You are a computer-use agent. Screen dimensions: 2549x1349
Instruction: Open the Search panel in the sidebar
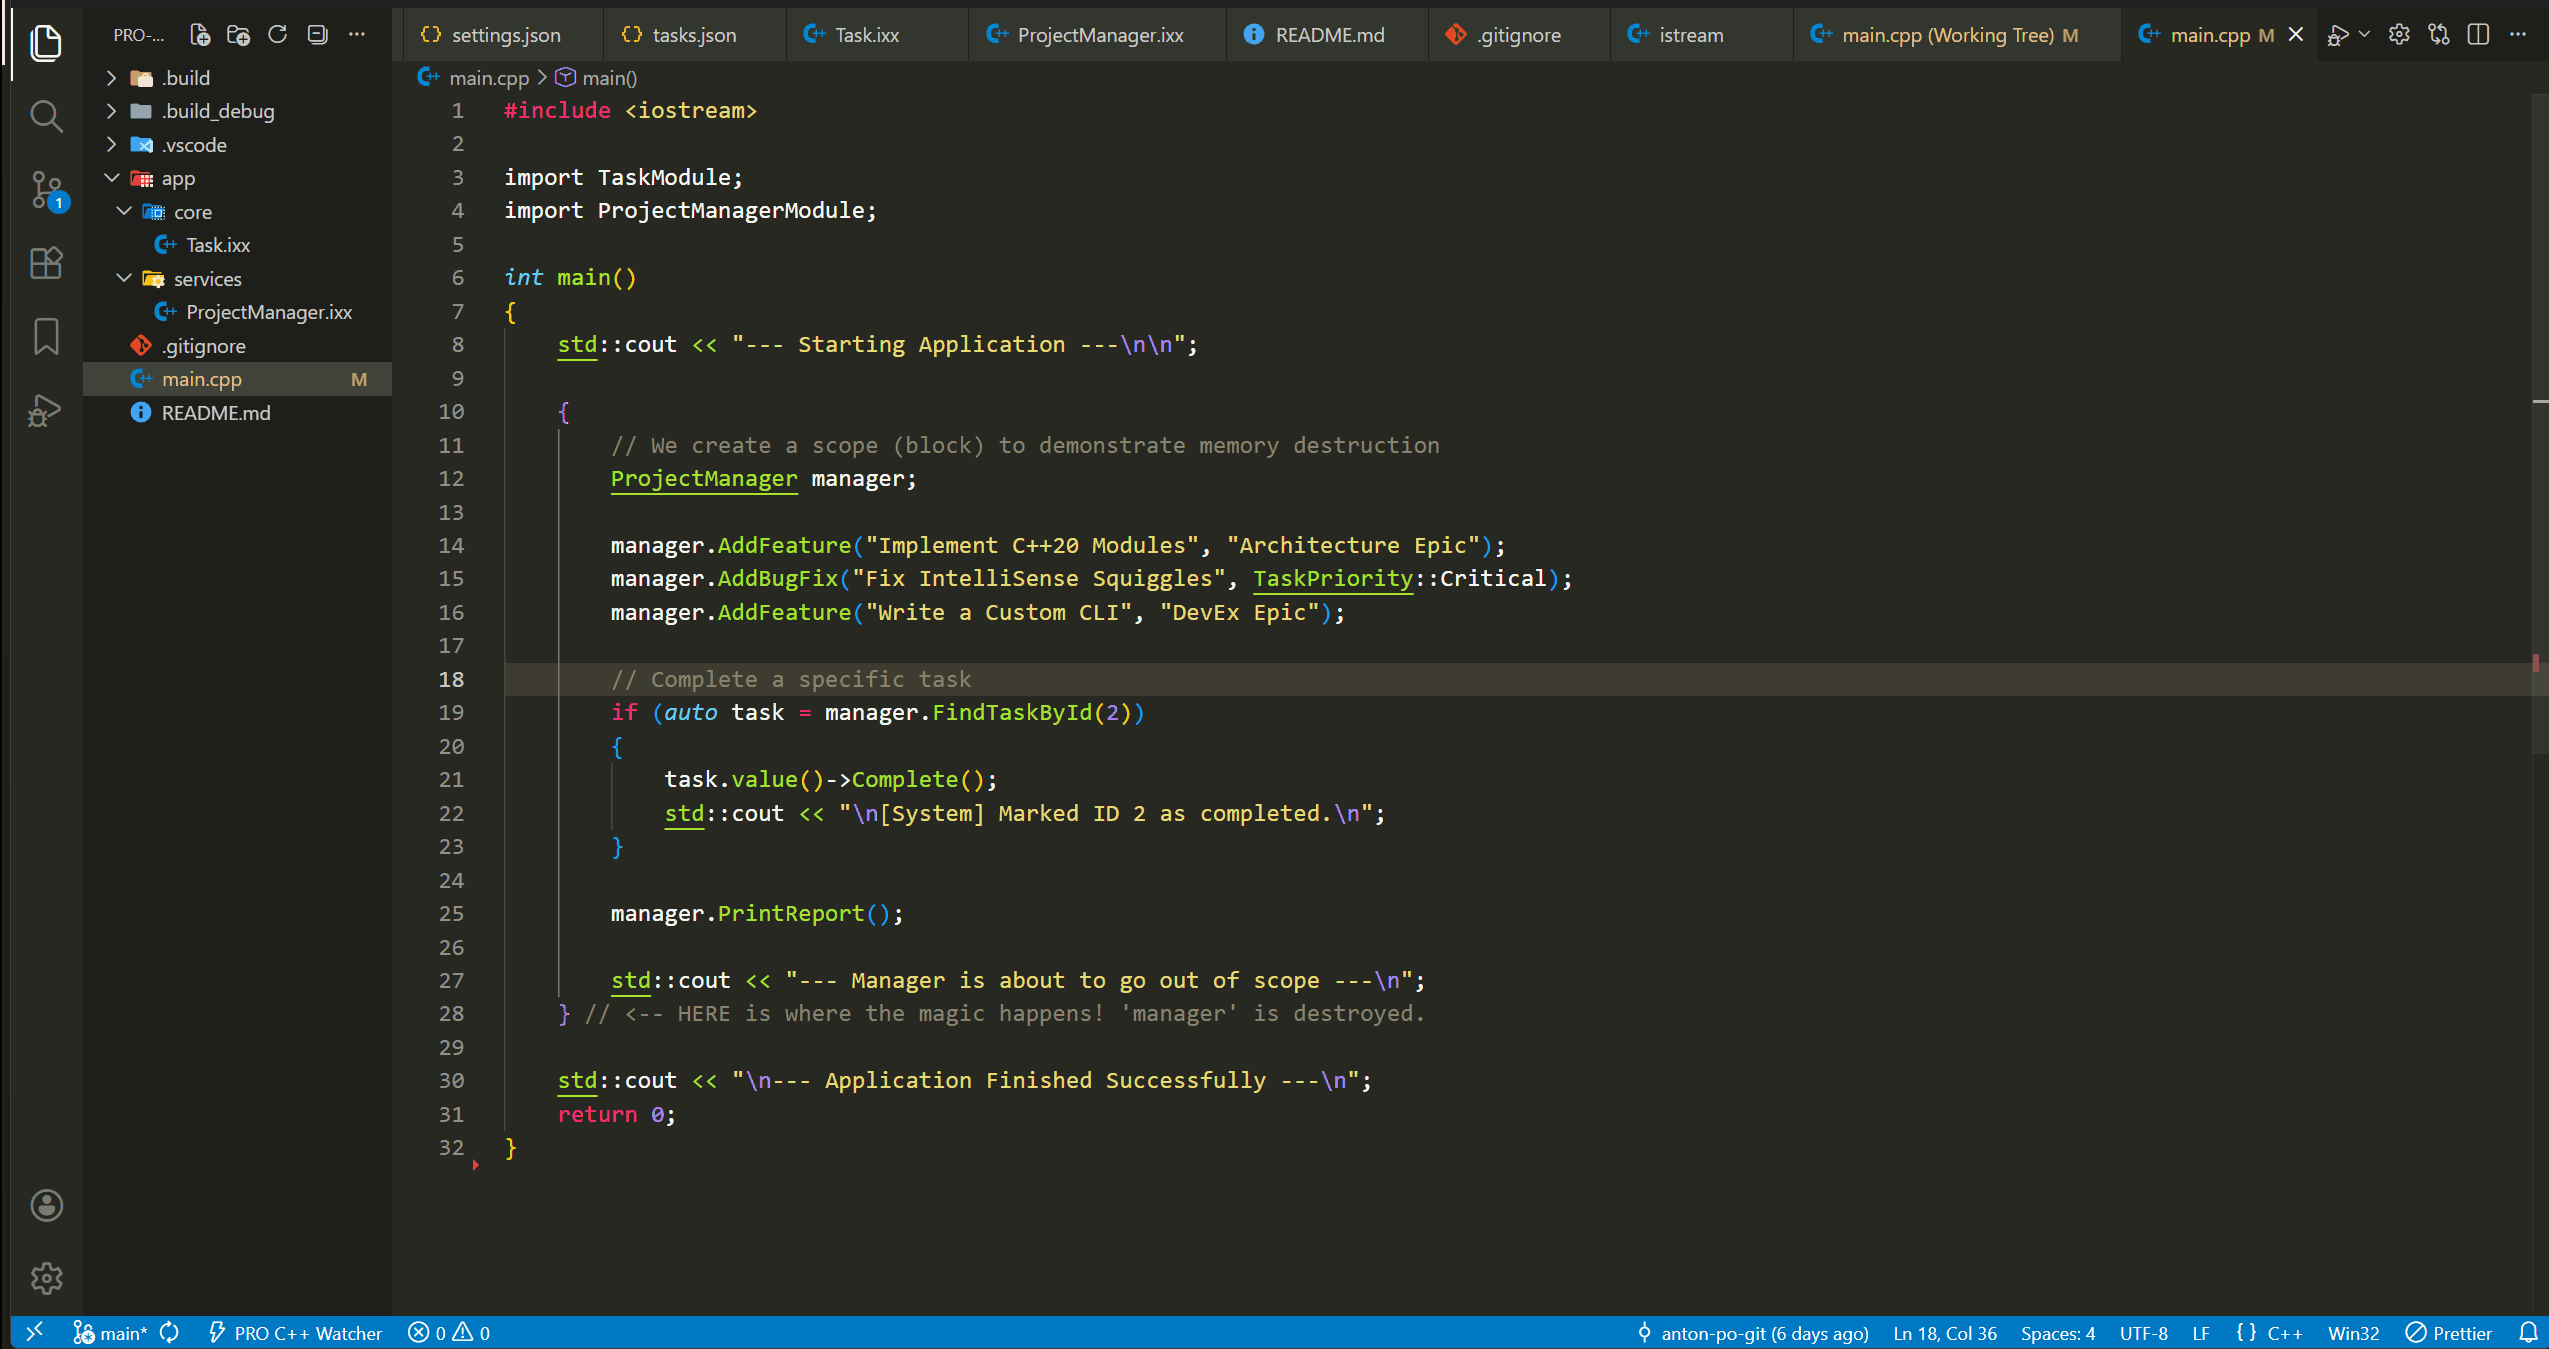46,116
